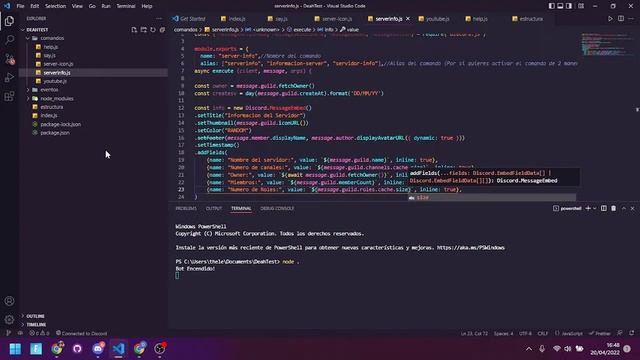Click the feedback icon in status bar
640x360 pixels.
coord(620,333)
